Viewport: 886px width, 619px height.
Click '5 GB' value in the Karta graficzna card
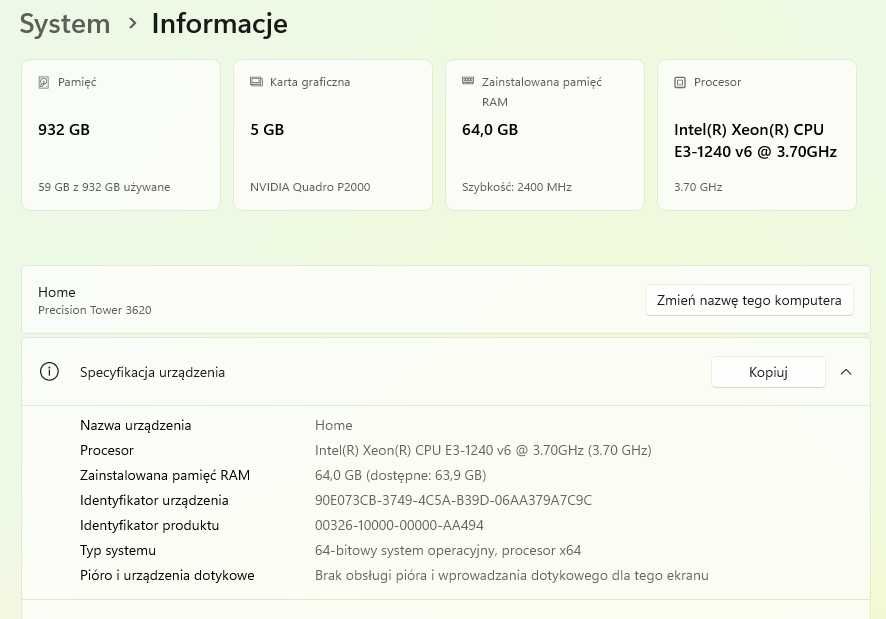tap(267, 130)
